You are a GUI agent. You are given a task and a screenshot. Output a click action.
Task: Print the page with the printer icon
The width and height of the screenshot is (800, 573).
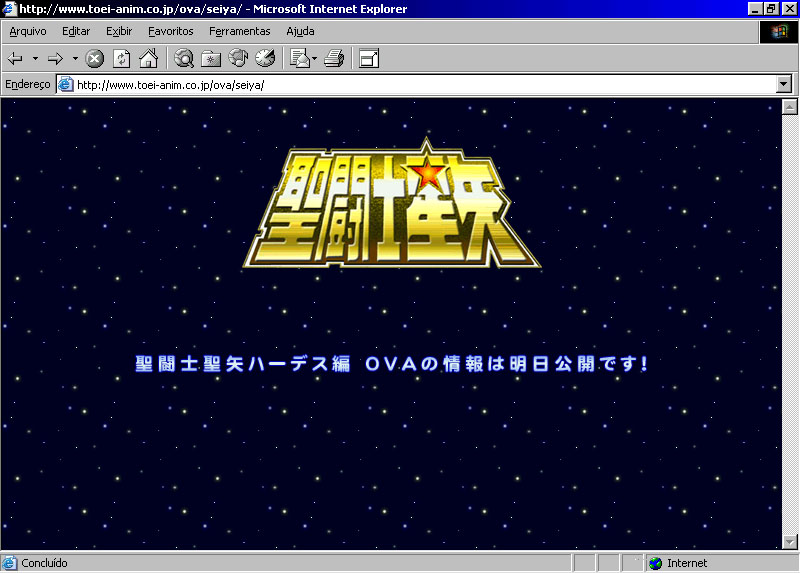[334, 58]
